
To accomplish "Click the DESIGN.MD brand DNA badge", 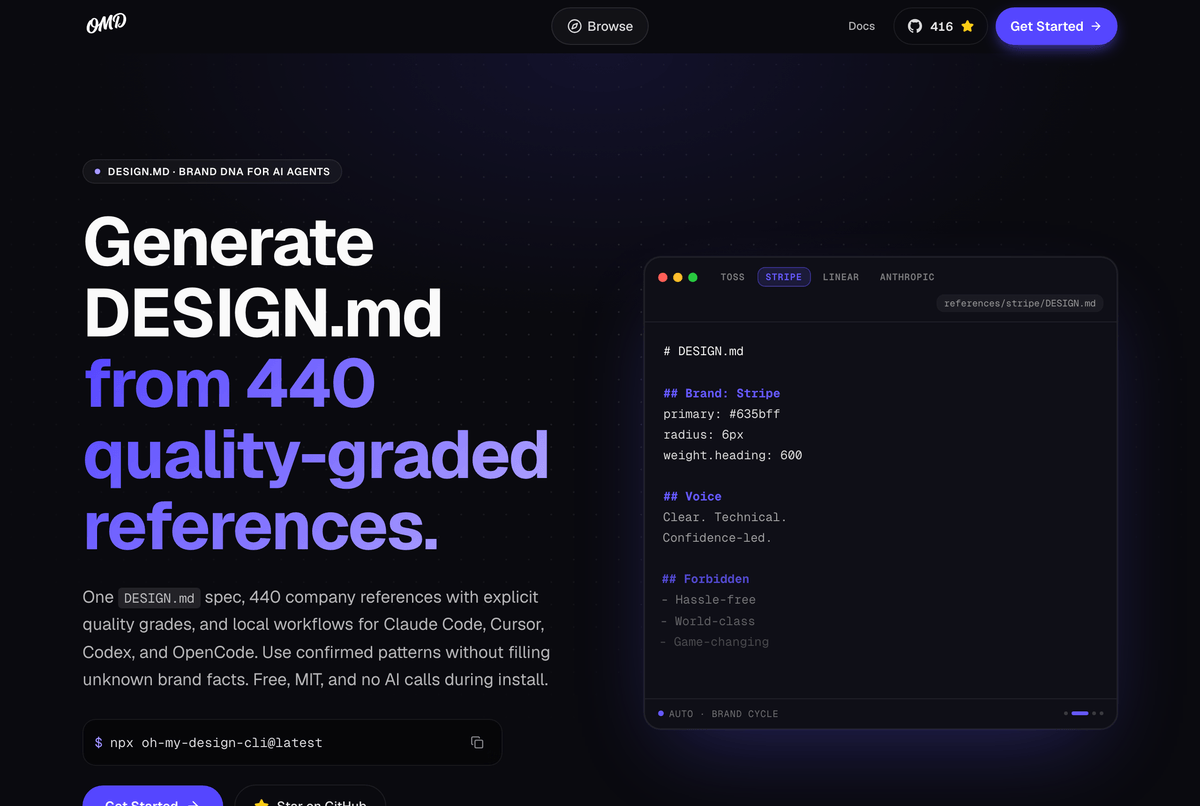I will click(x=212, y=172).
